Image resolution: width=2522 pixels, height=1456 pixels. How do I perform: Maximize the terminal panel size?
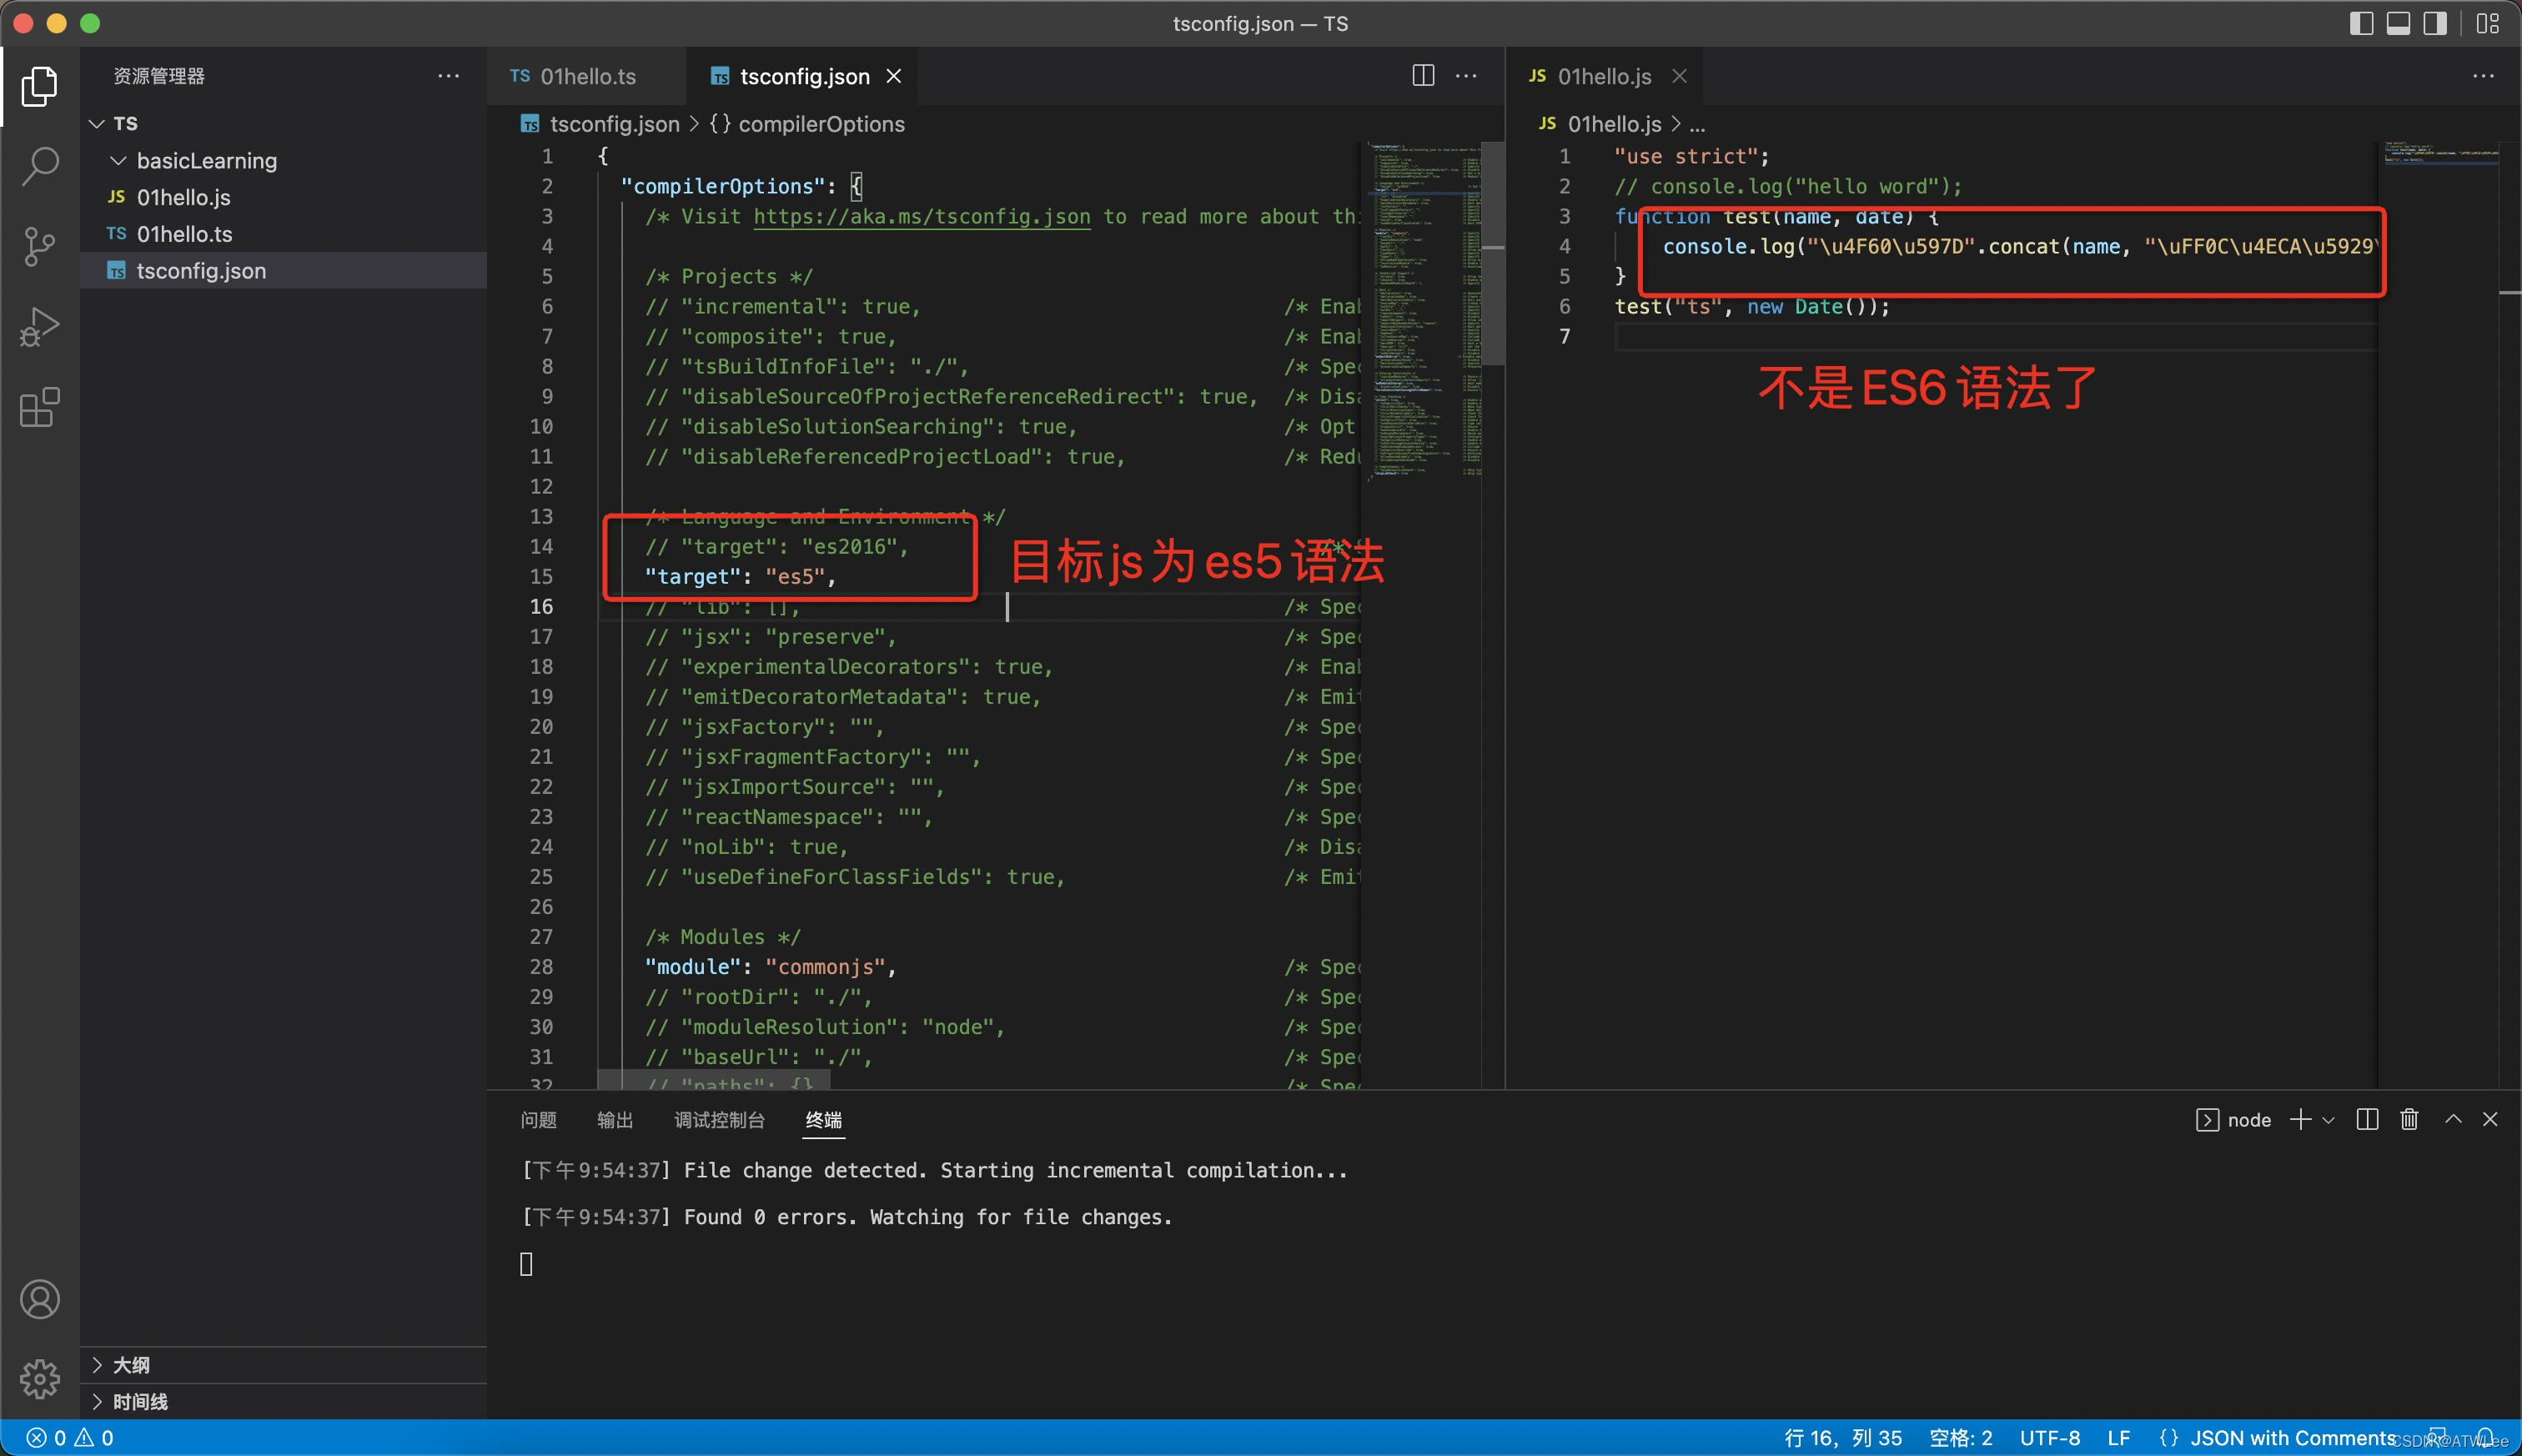2453,1119
